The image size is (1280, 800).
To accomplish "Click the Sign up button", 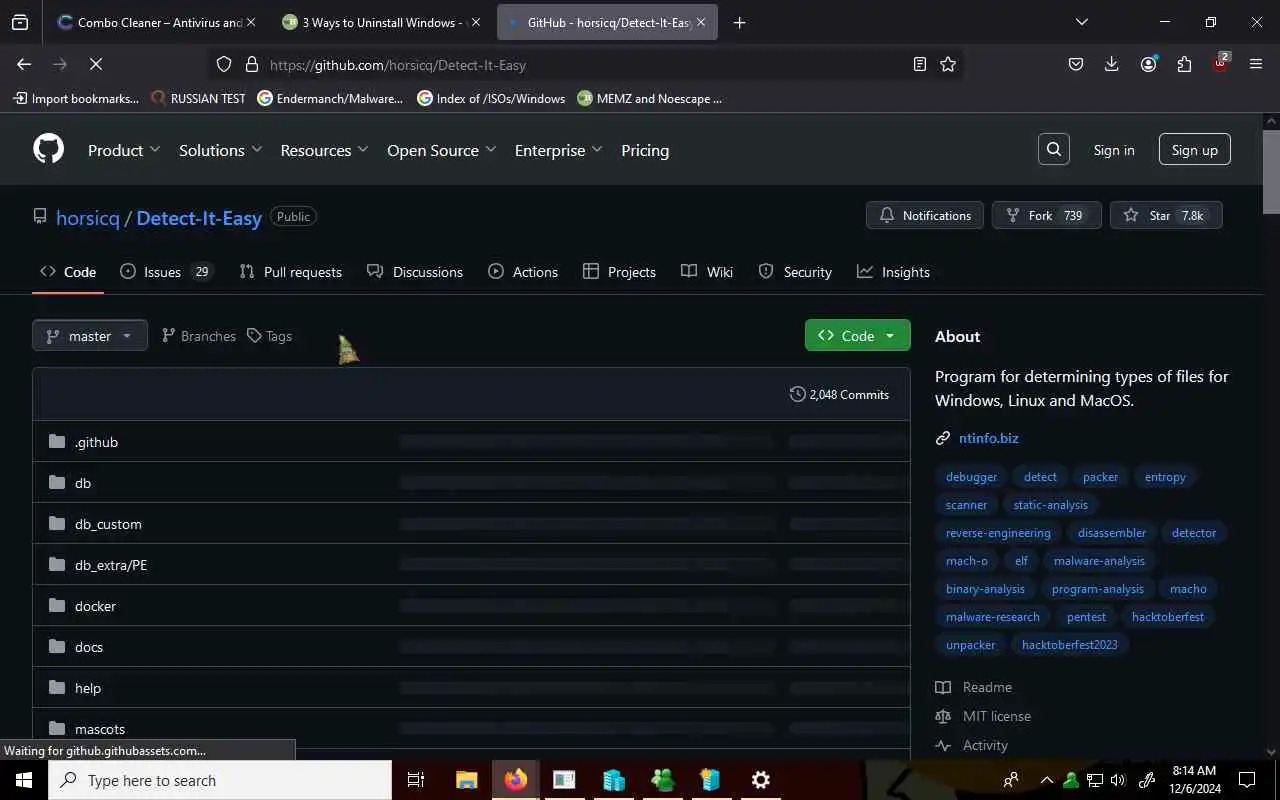I will coord(1194,150).
